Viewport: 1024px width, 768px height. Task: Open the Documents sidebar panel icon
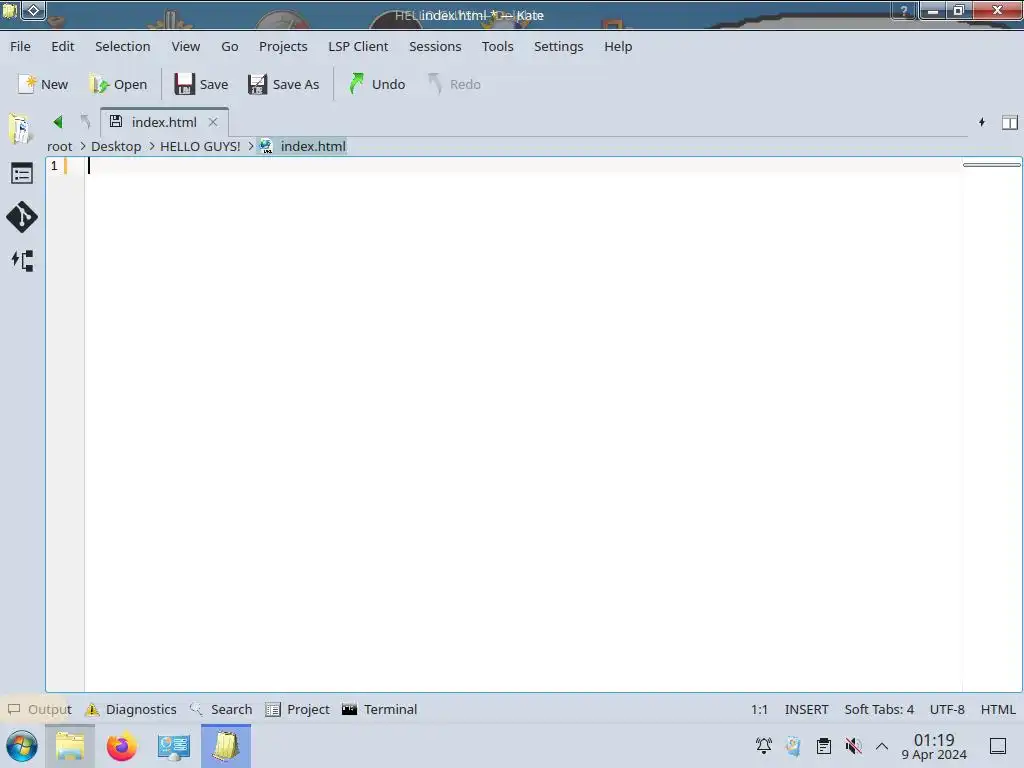point(21,129)
